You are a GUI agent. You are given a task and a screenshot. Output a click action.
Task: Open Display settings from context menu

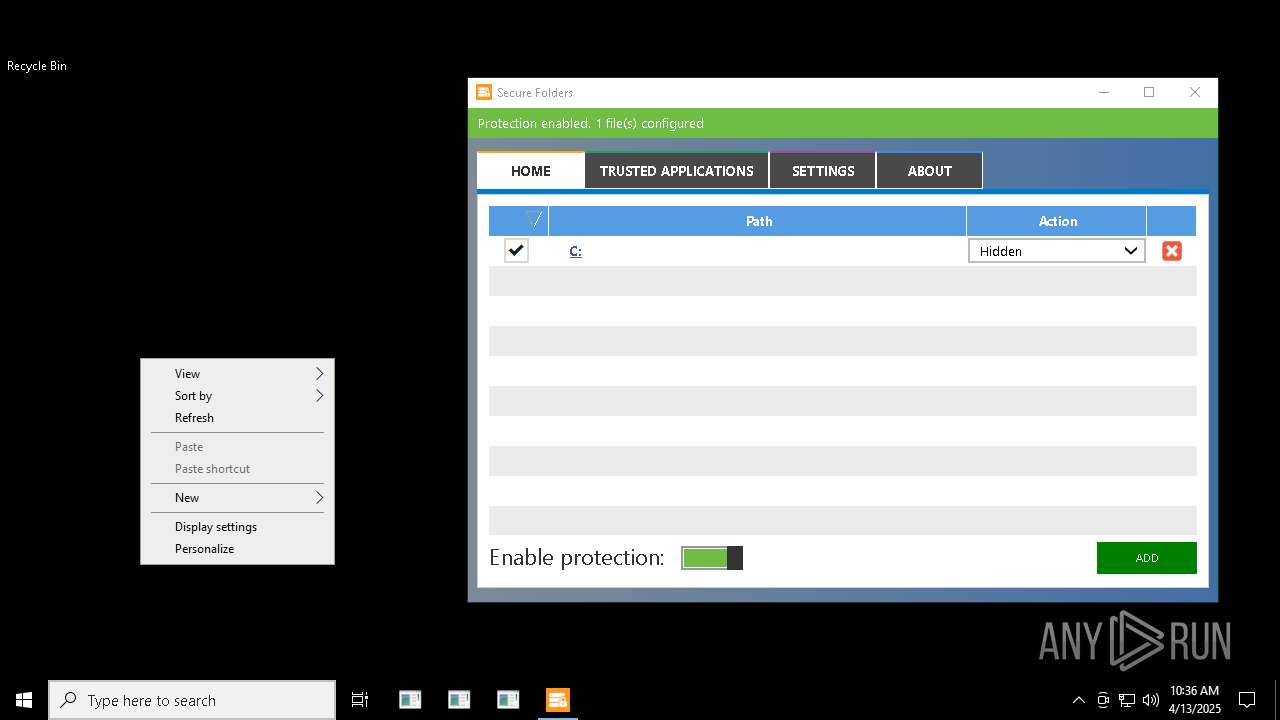tap(237, 527)
